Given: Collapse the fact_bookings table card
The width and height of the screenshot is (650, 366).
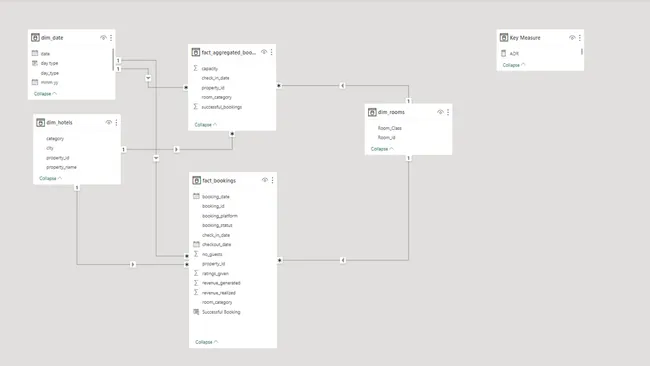Looking at the screenshot, I should click(206, 342).
